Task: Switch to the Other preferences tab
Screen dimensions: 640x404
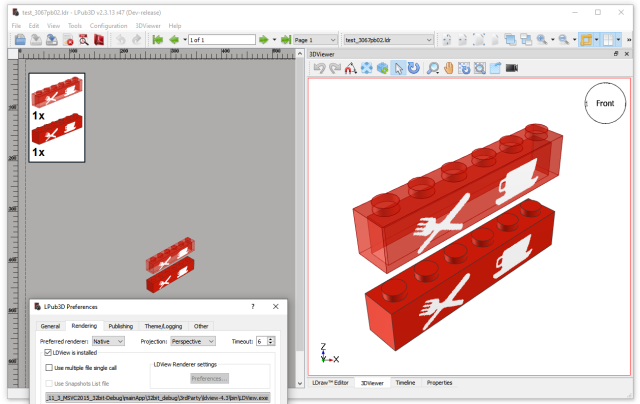Action: pos(201,326)
